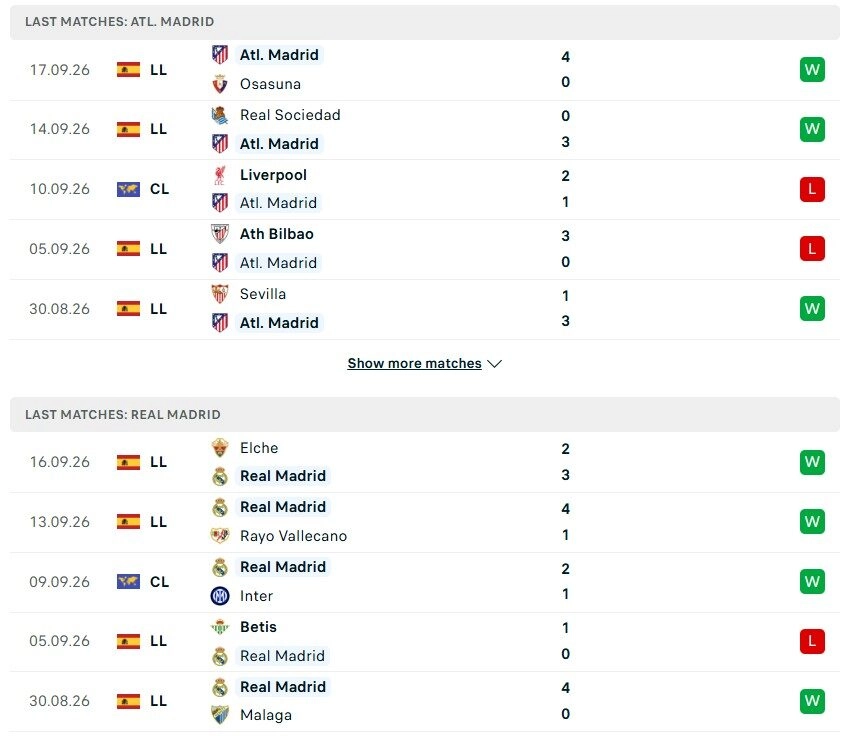Screen dimensions: 847x741
Task: Click the red L badge for Liverpool match
Action: tap(812, 190)
